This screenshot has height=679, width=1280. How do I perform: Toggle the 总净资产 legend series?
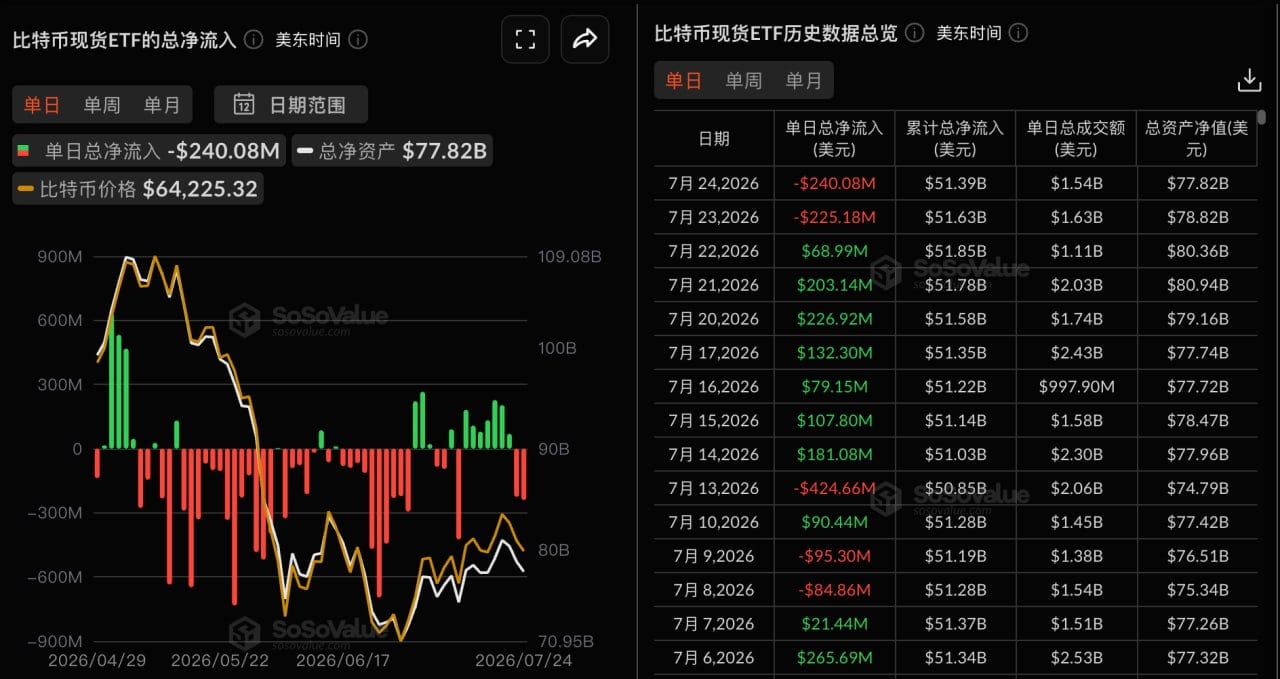[392, 151]
